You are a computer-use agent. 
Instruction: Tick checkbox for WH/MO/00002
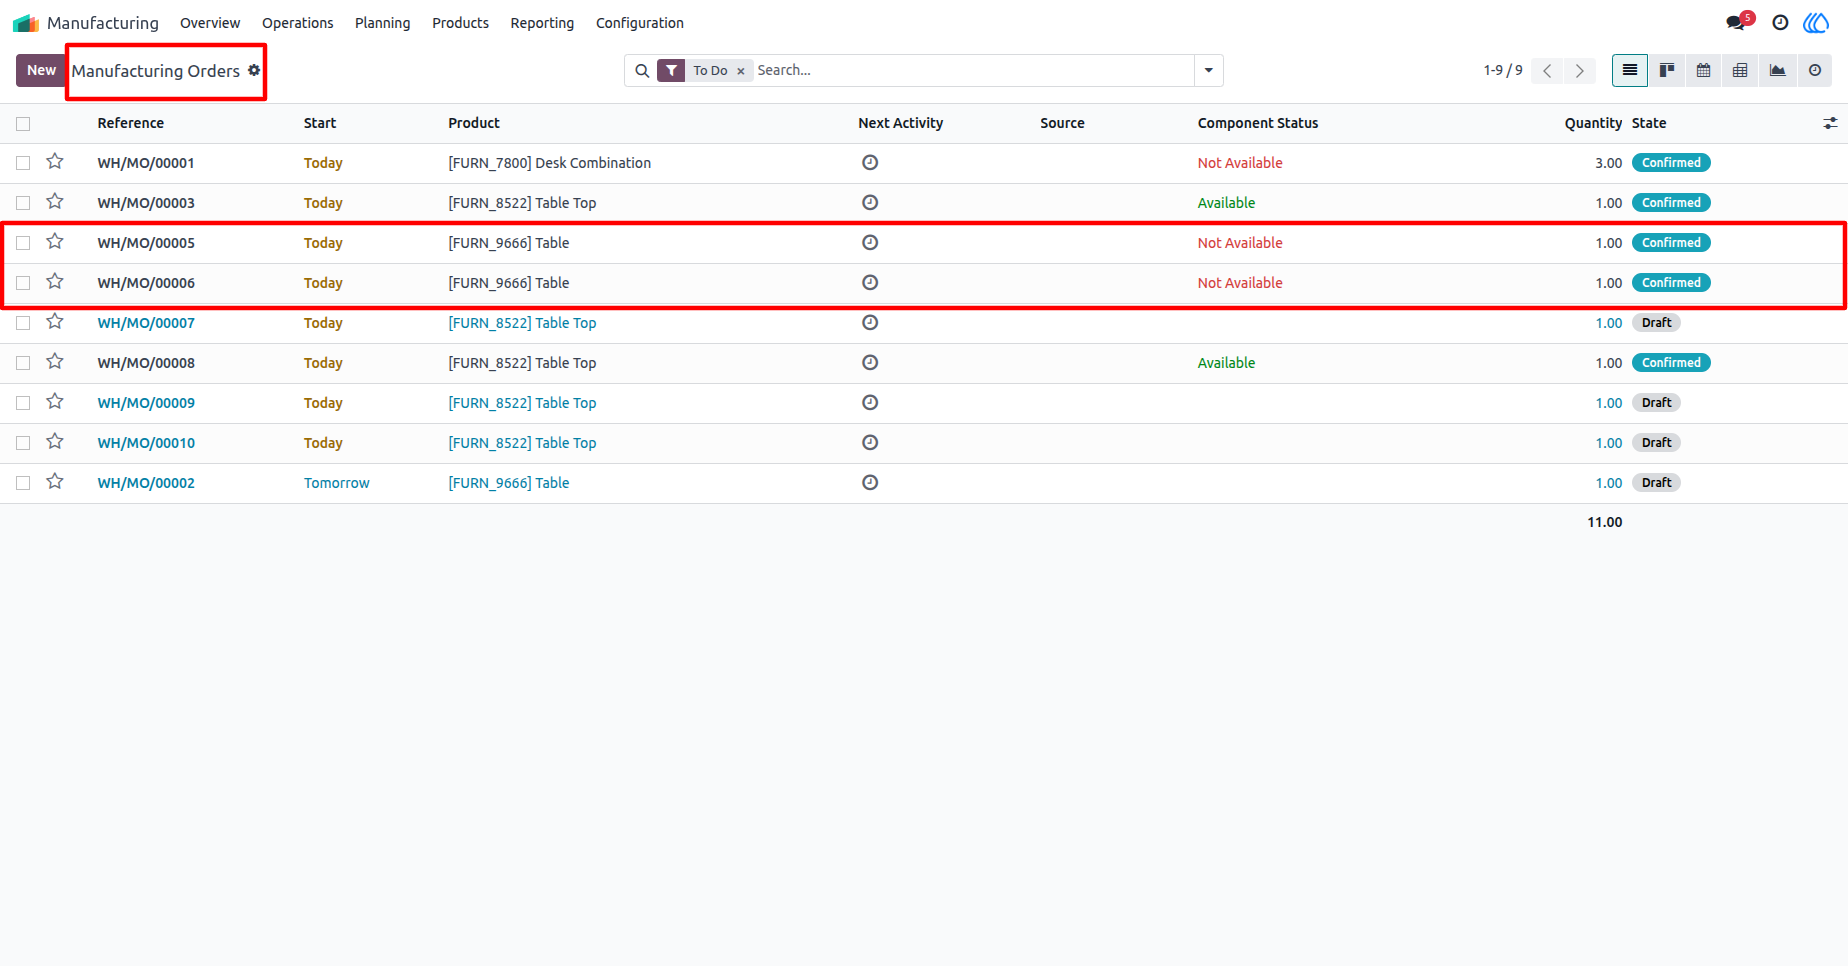(x=23, y=483)
